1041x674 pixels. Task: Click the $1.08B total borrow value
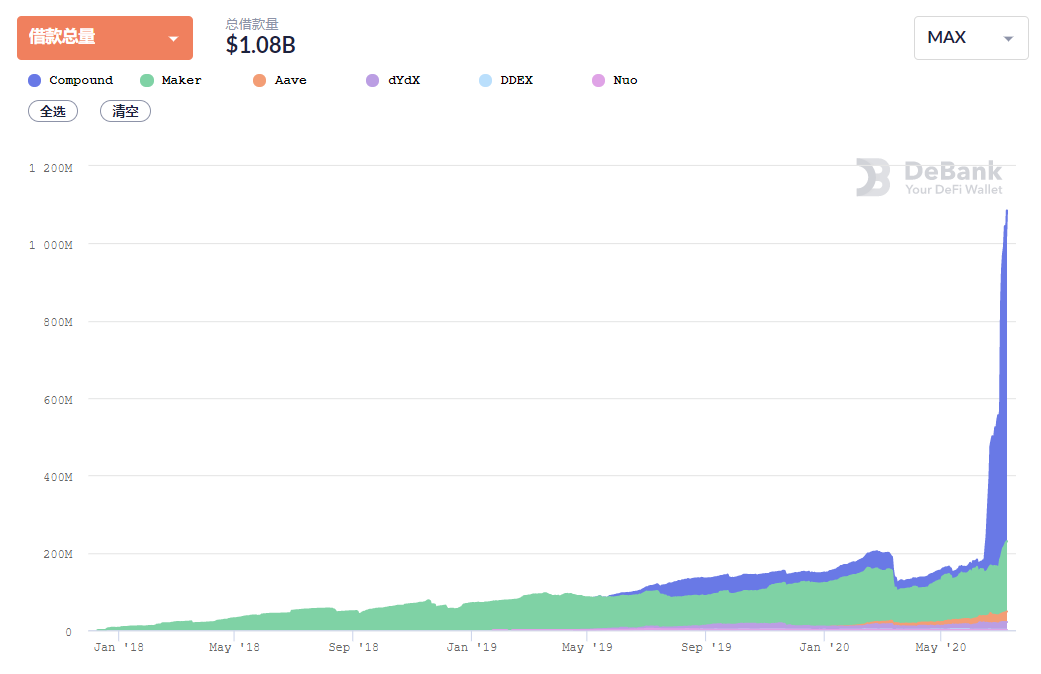(260, 45)
